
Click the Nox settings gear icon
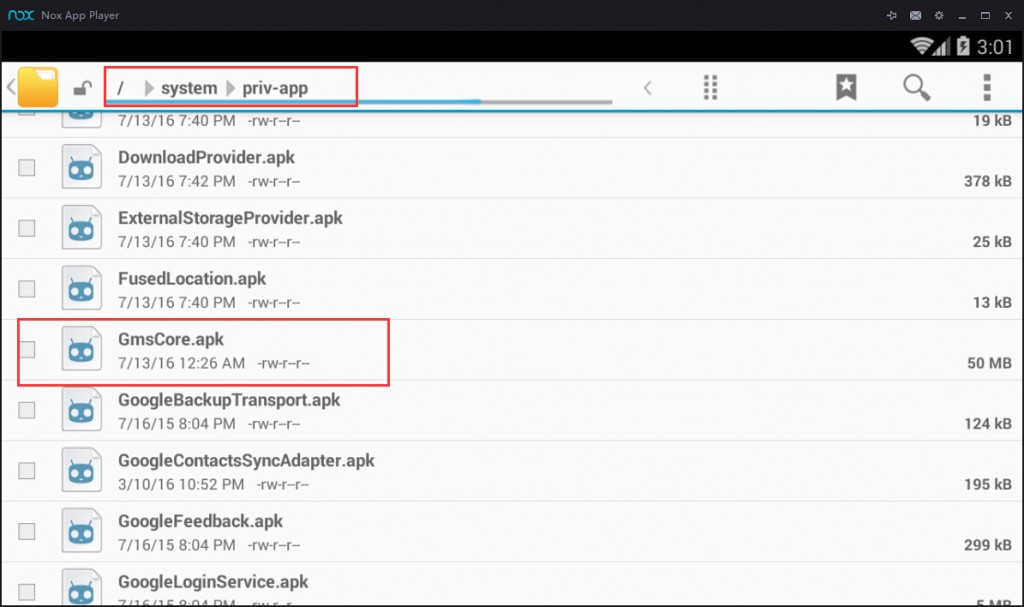(x=938, y=16)
